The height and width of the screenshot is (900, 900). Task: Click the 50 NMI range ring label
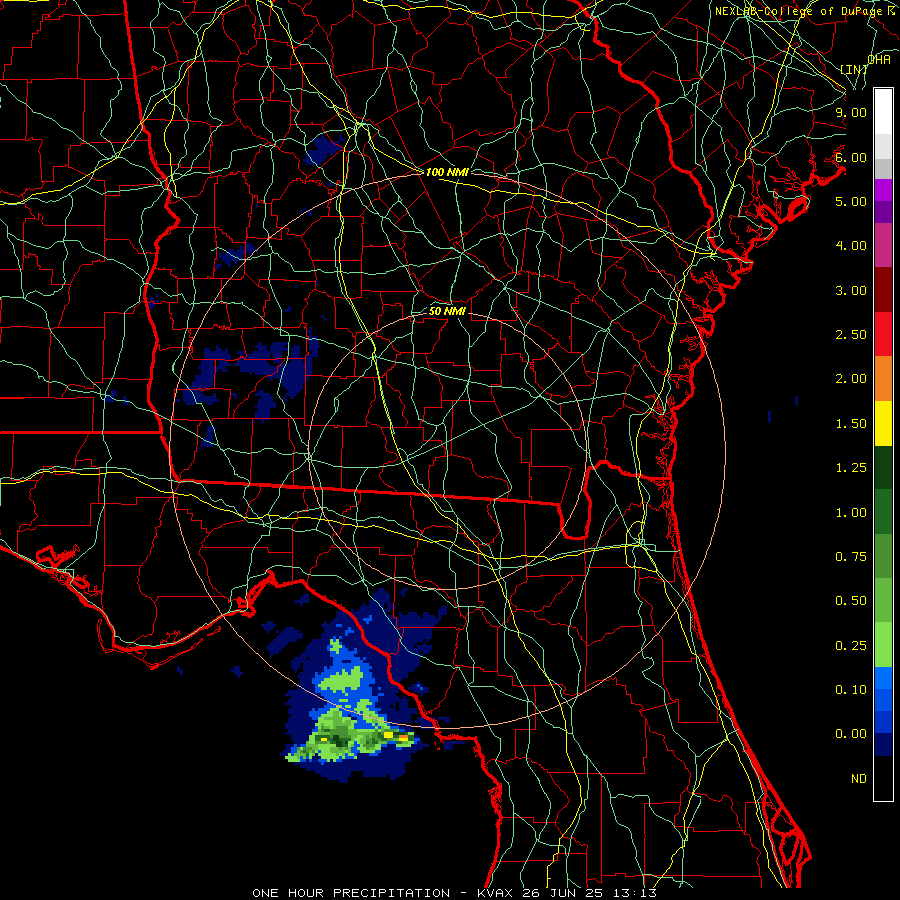point(447,312)
